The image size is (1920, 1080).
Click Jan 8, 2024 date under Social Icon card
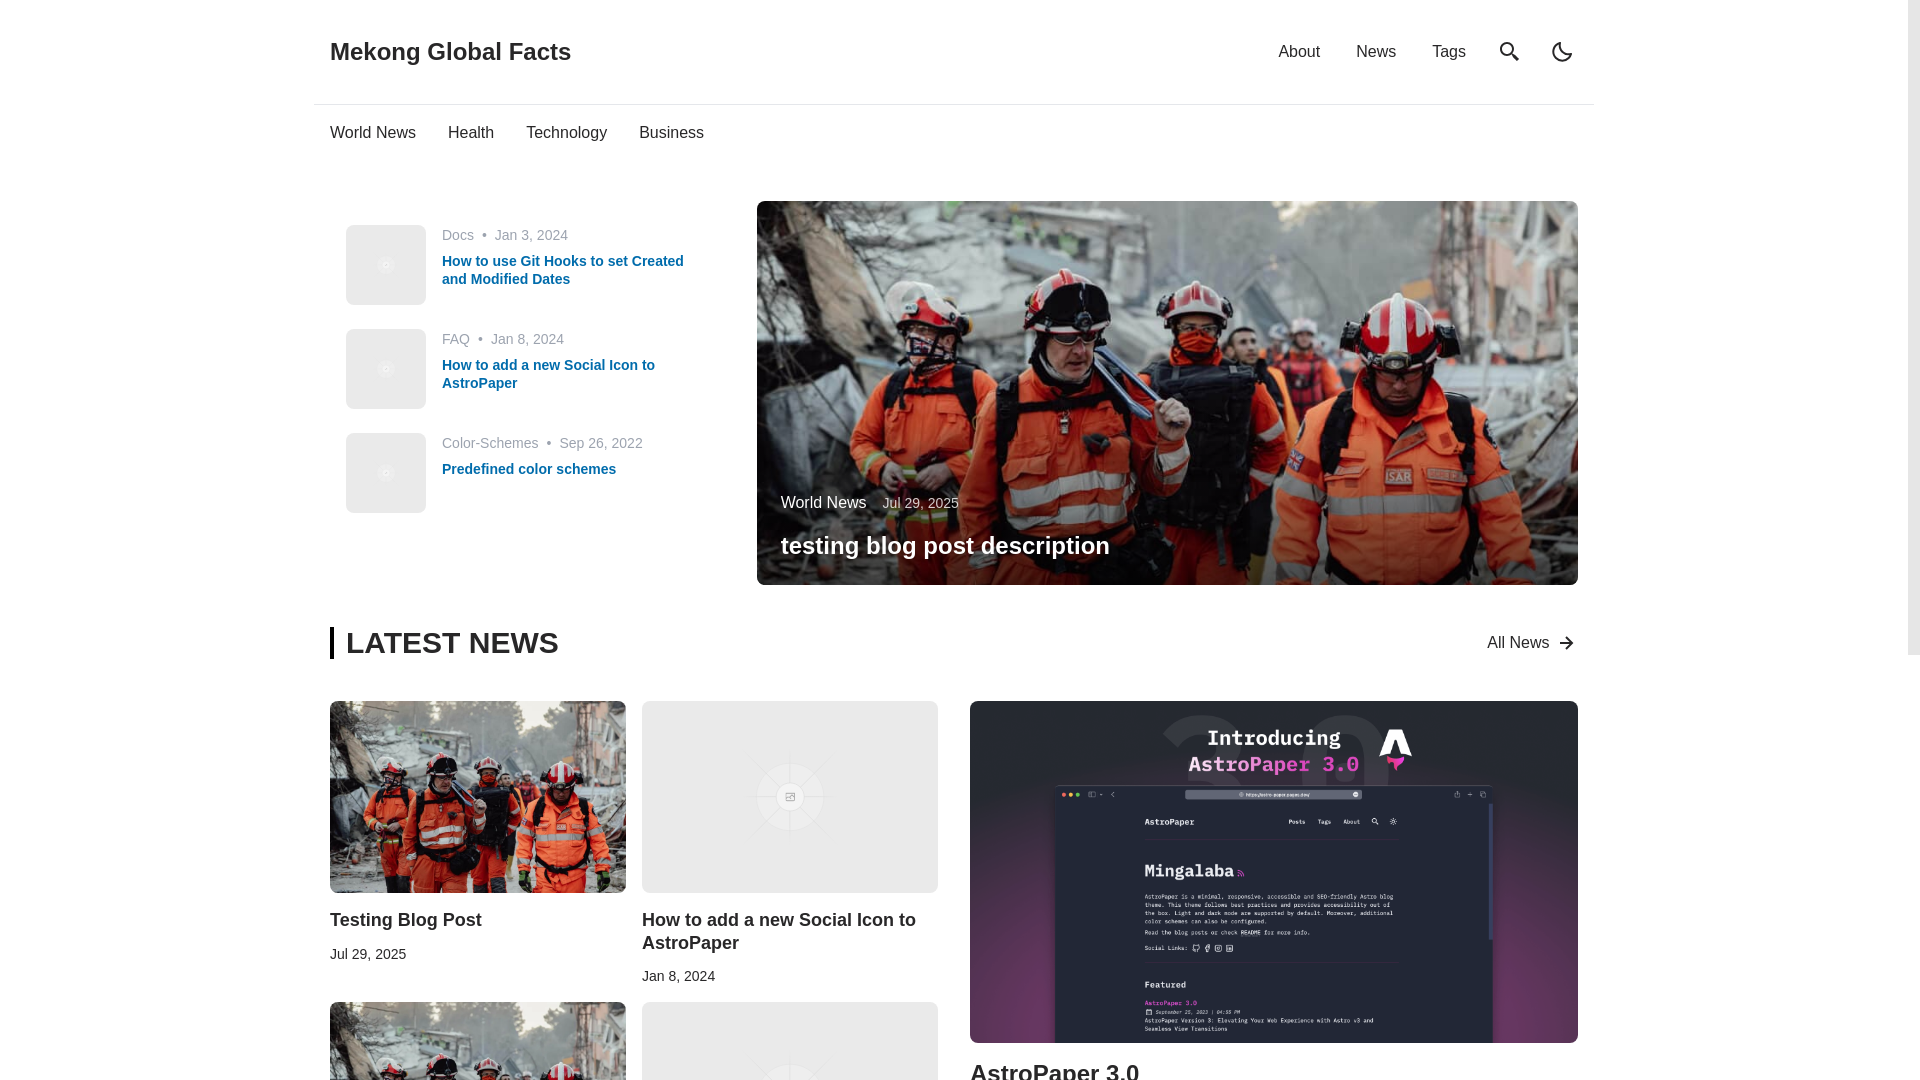click(x=678, y=976)
